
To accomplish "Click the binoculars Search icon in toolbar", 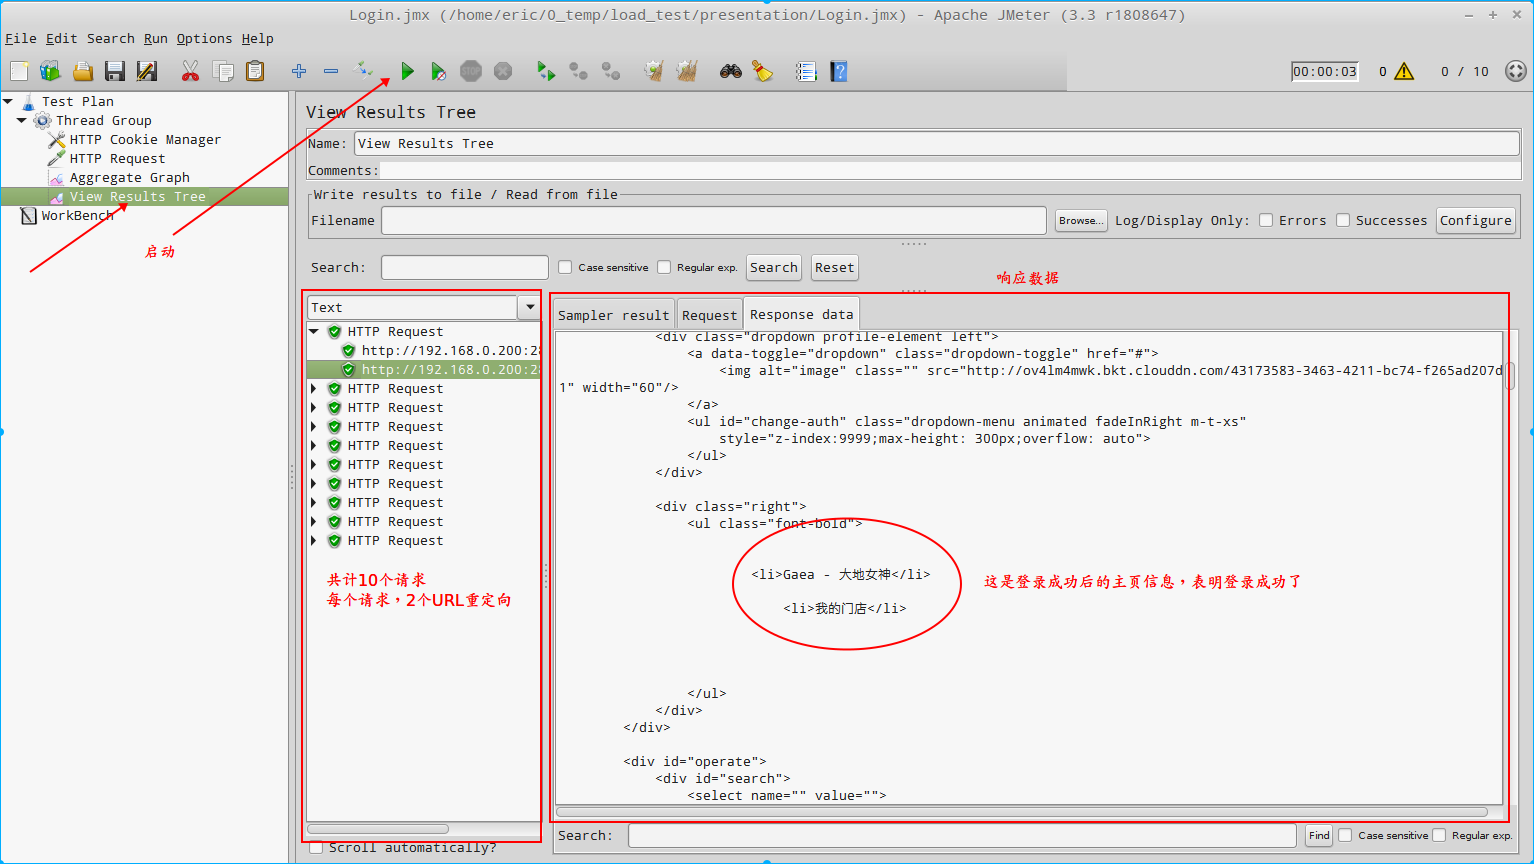I will (x=730, y=71).
